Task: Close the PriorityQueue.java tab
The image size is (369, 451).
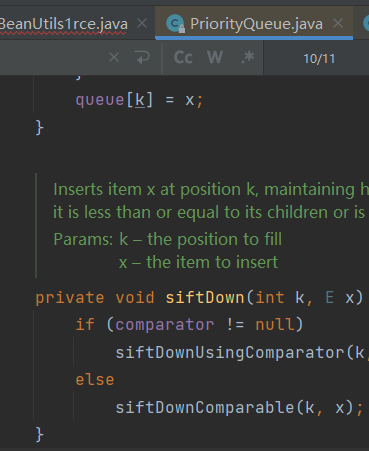Action: coord(338,24)
